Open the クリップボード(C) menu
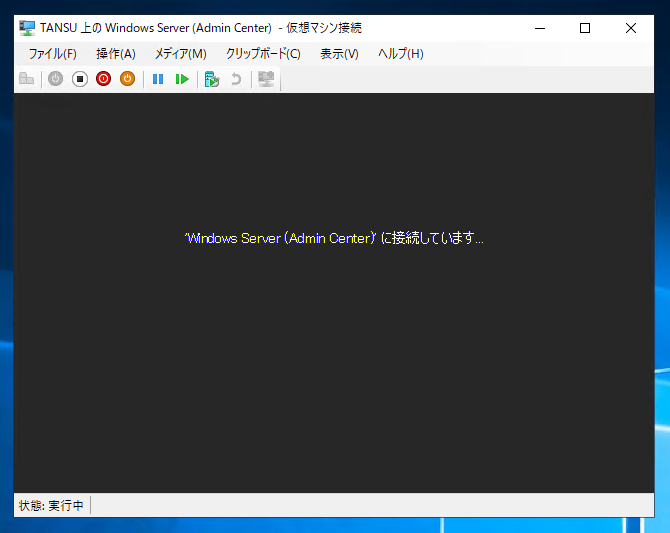This screenshot has width=670, height=533. (x=263, y=54)
